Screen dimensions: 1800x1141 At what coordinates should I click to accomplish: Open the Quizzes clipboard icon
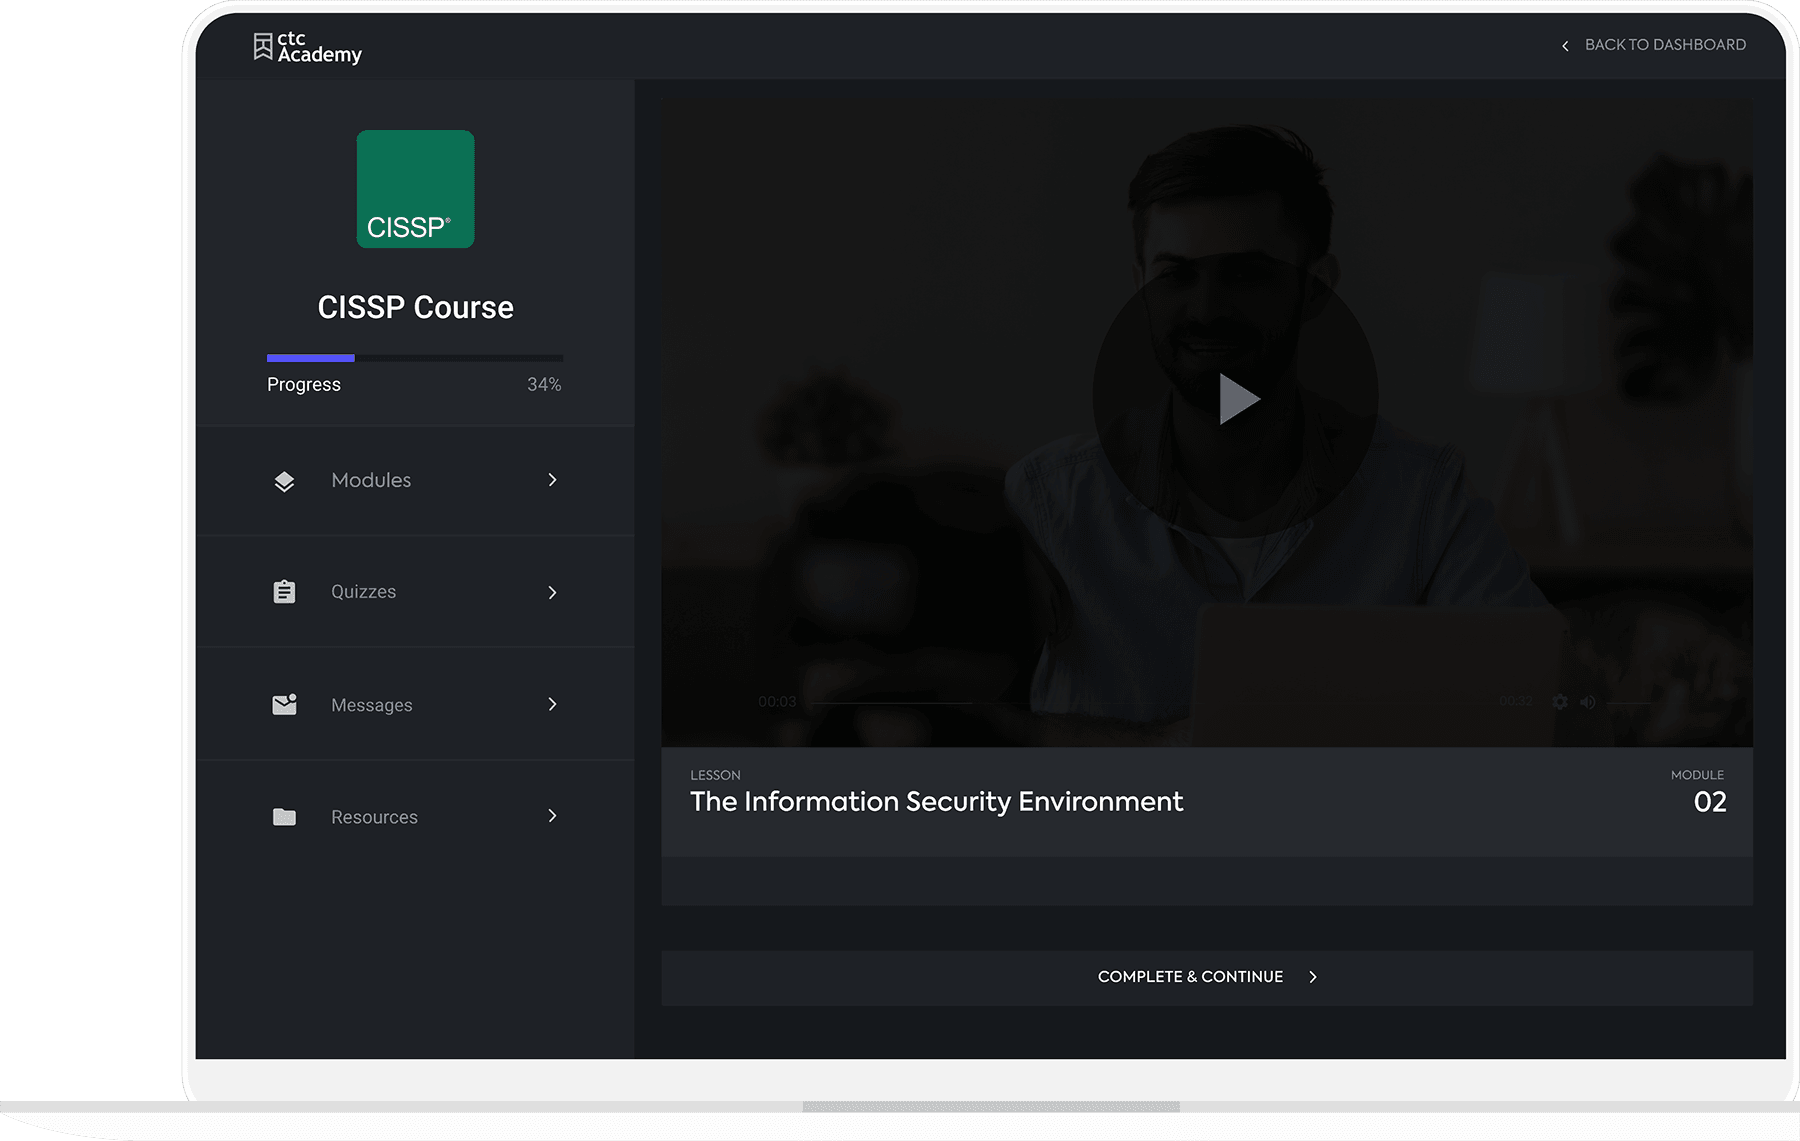coord(284,591)
